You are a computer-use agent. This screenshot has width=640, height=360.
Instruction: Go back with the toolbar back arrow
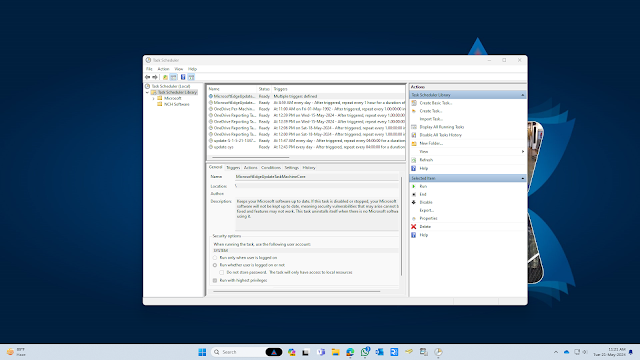click(x=147, y=77)
